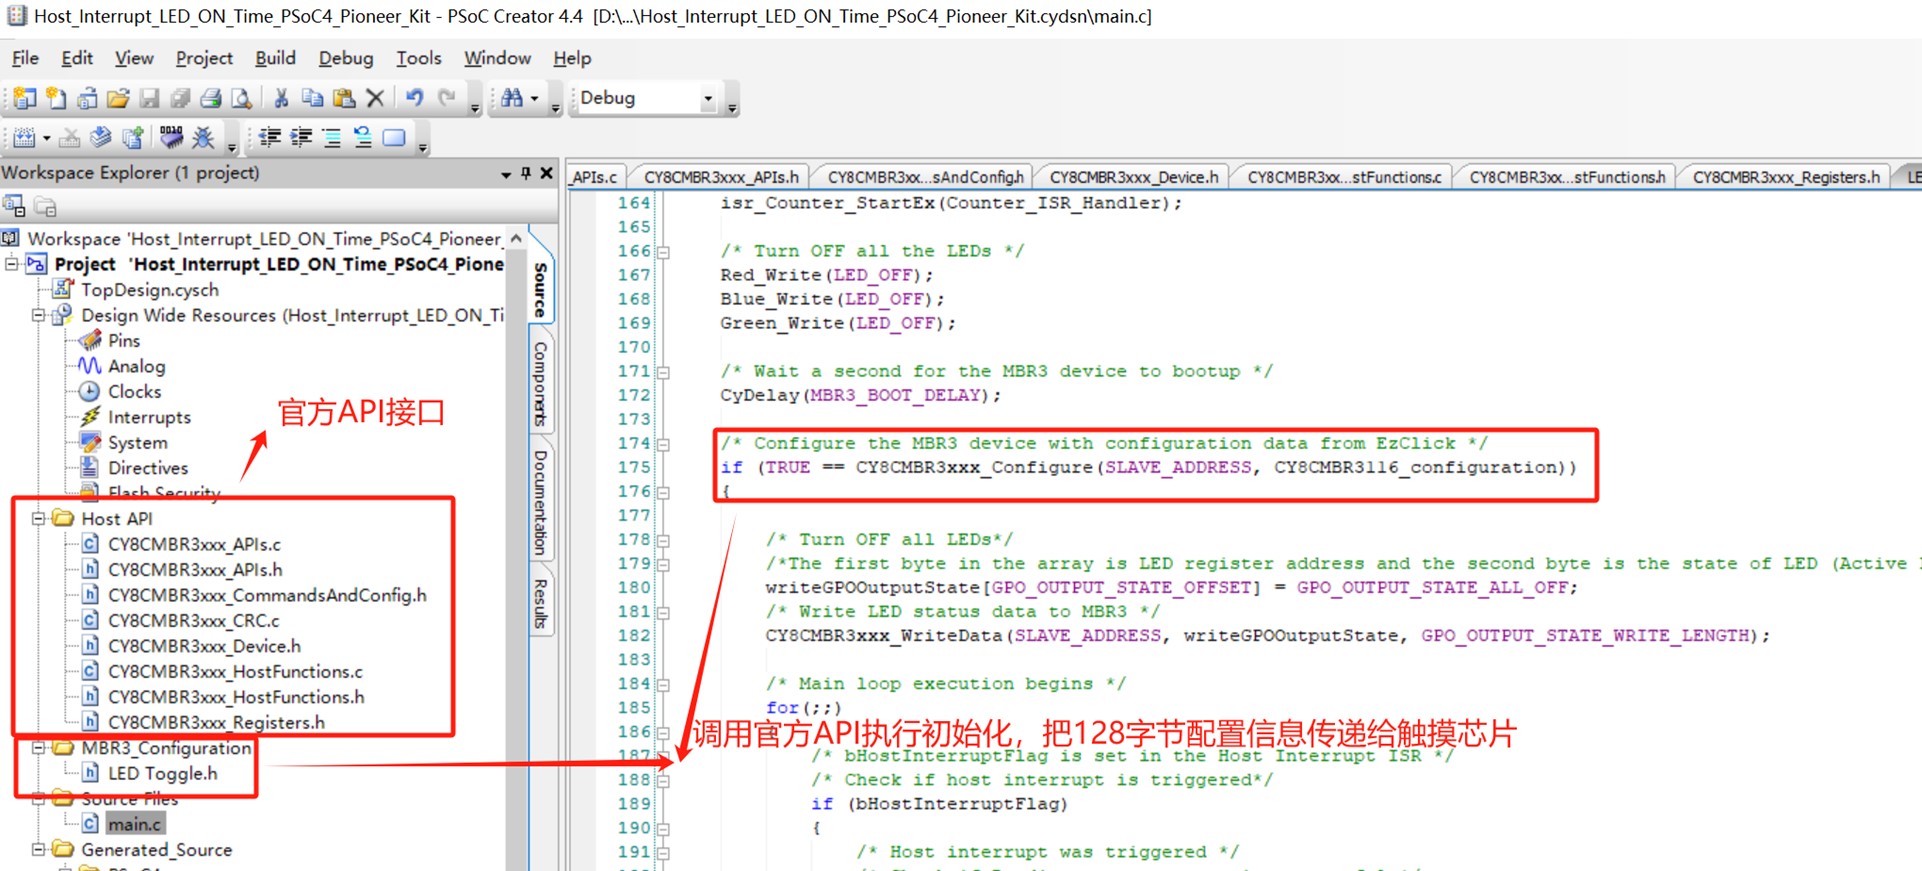
Task: Click the Save toolbar icon
Action: pos(149,98)
